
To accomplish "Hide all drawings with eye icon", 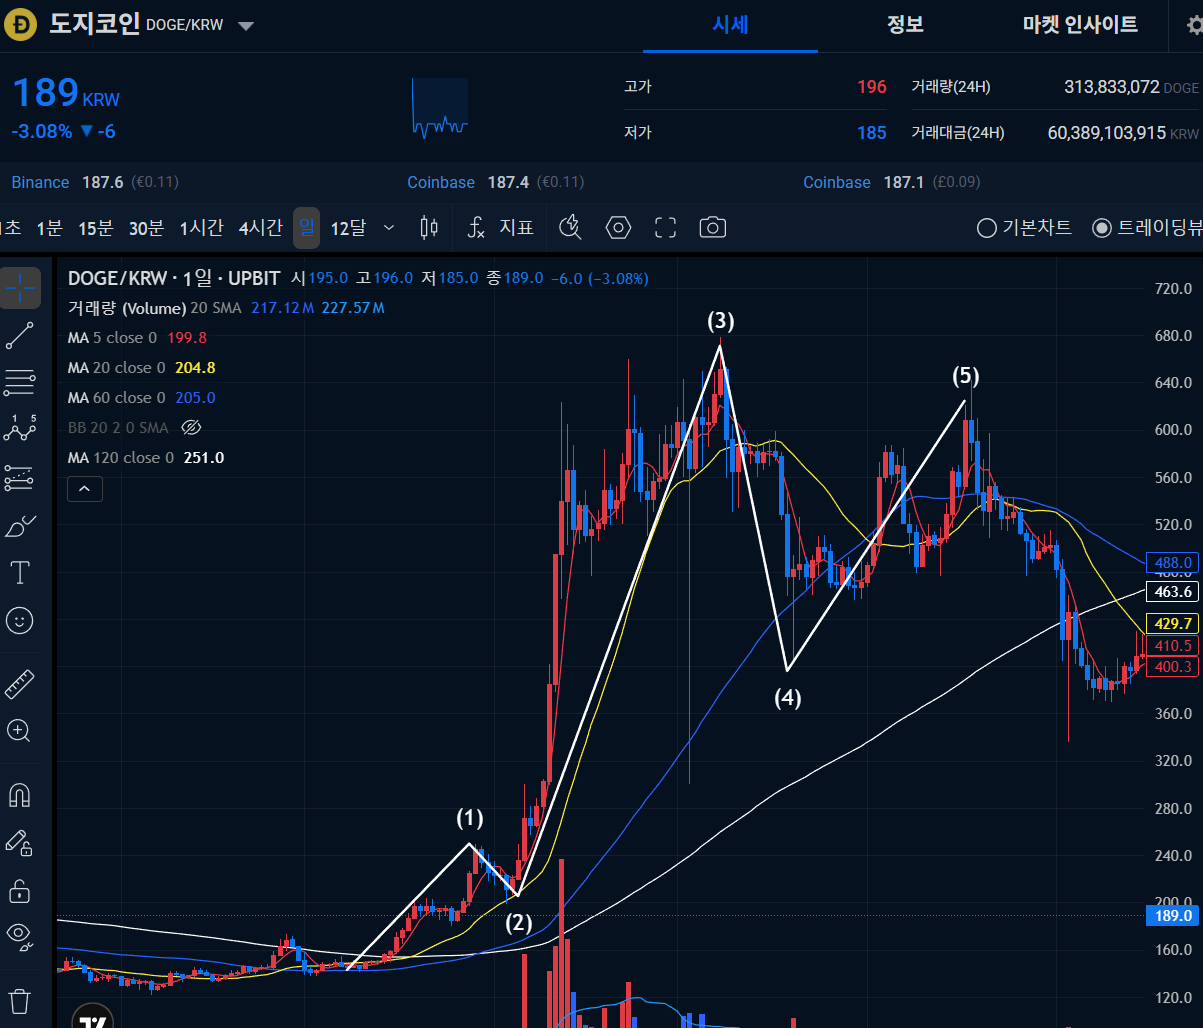I will [20, 936].
